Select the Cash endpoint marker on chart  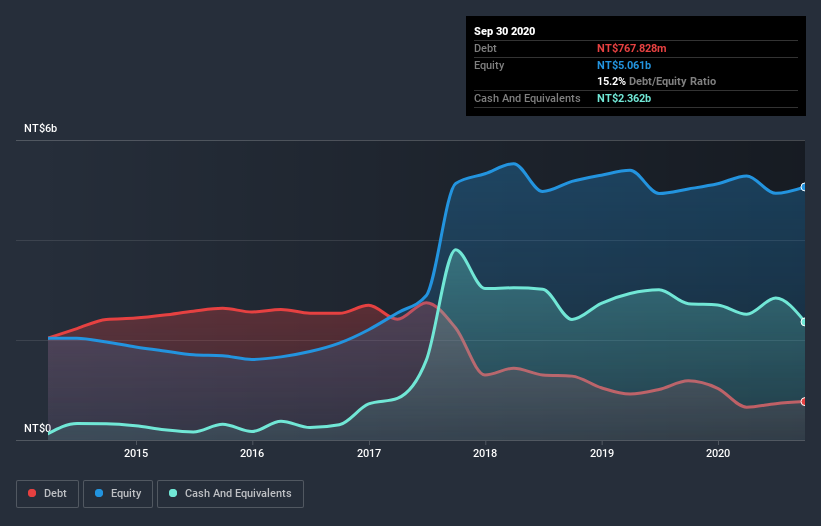(x=804, y=322)
